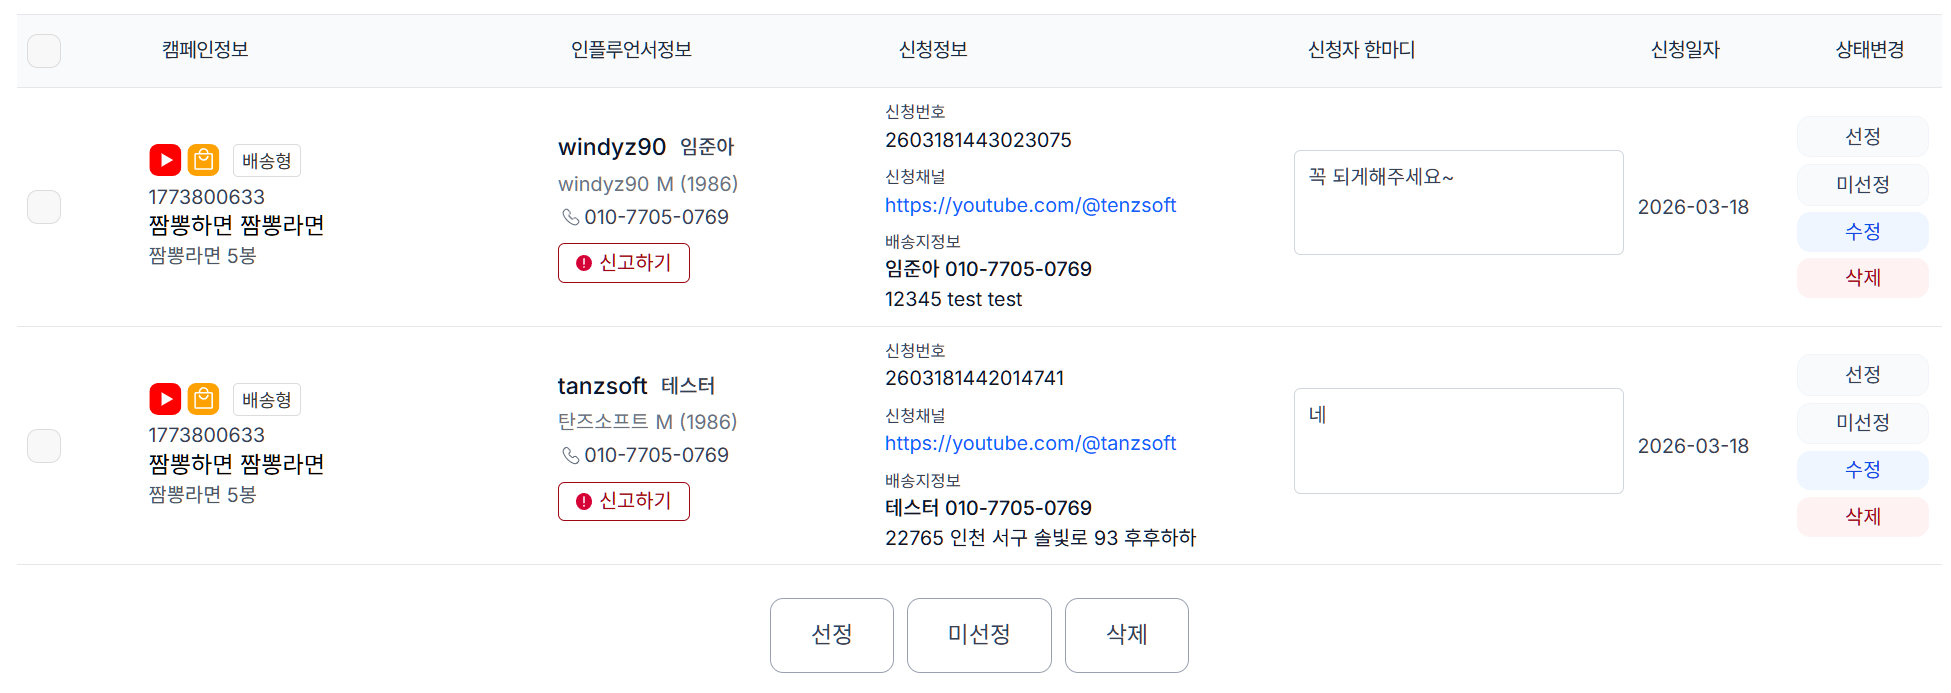Click the comment box containing 꼭 되게해주세요~
The width and height of the screenshot is (1951, 693).
tap(1458, 202)
